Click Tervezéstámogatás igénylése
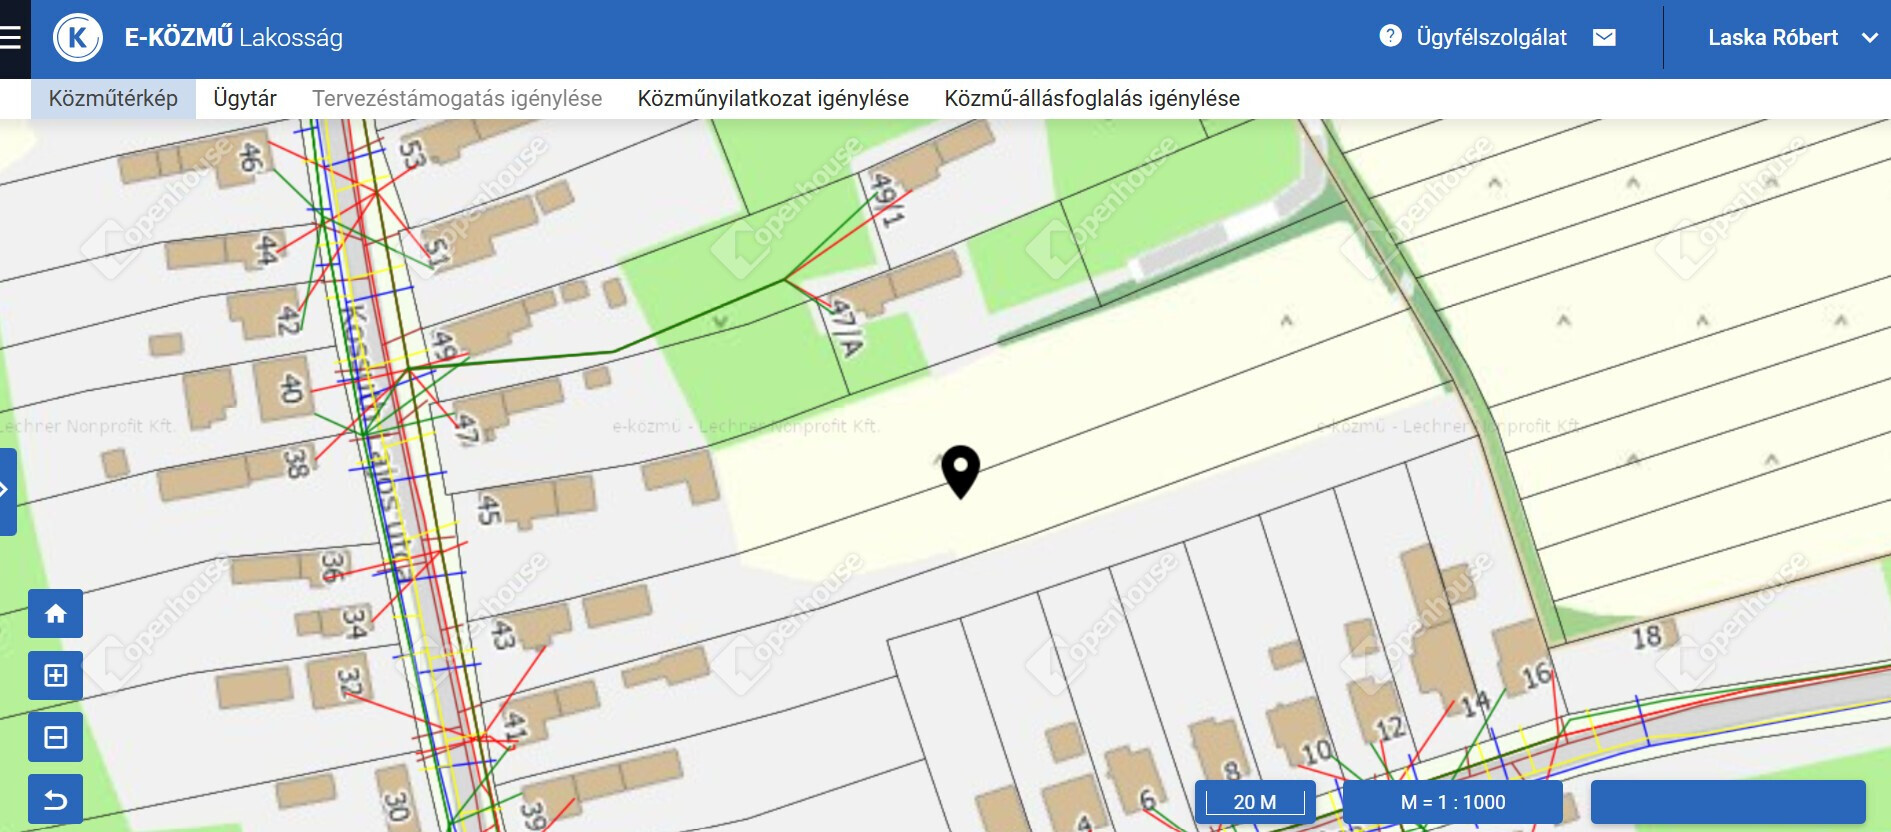Viewport: 1891px width, 832px height. point(457,99)
